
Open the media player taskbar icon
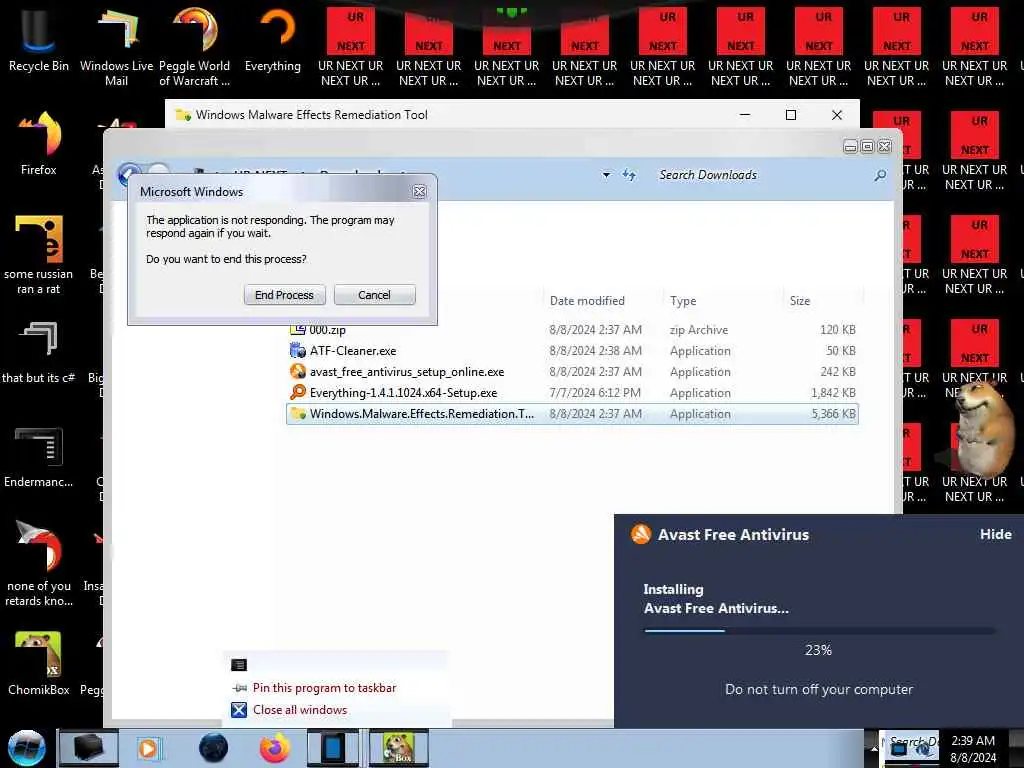148,748
